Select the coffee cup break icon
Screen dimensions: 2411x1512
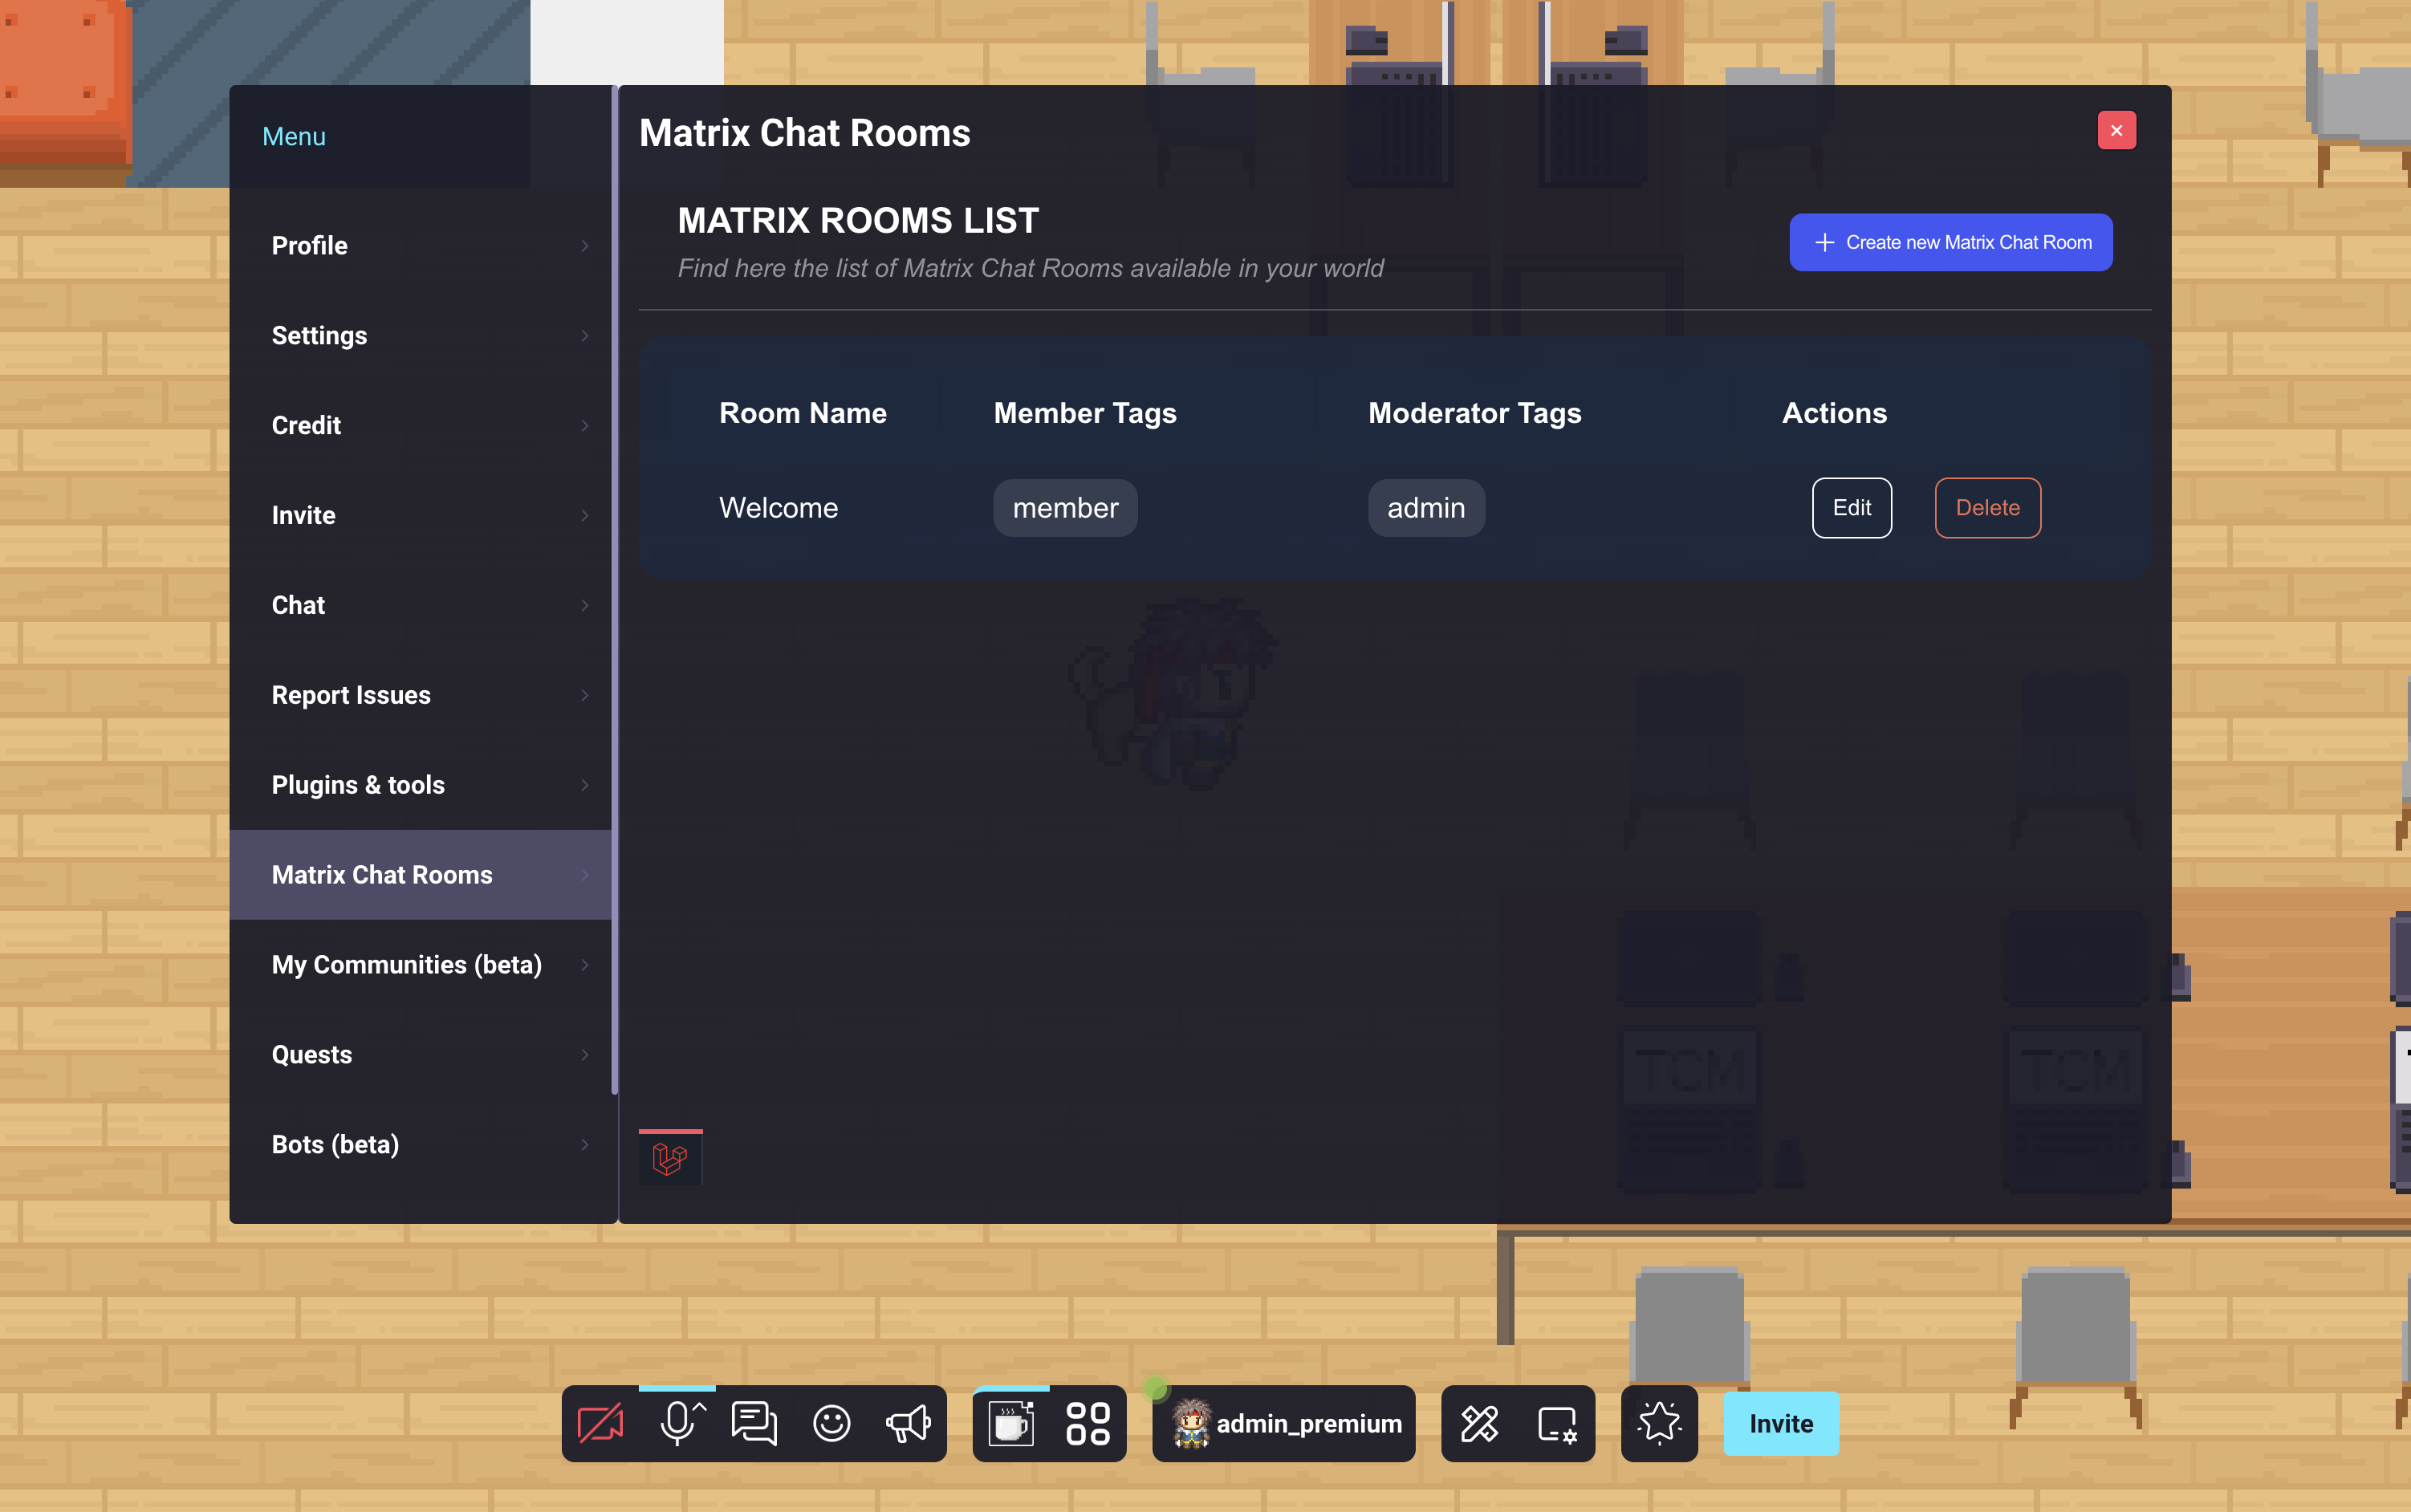[1010, 1422]
